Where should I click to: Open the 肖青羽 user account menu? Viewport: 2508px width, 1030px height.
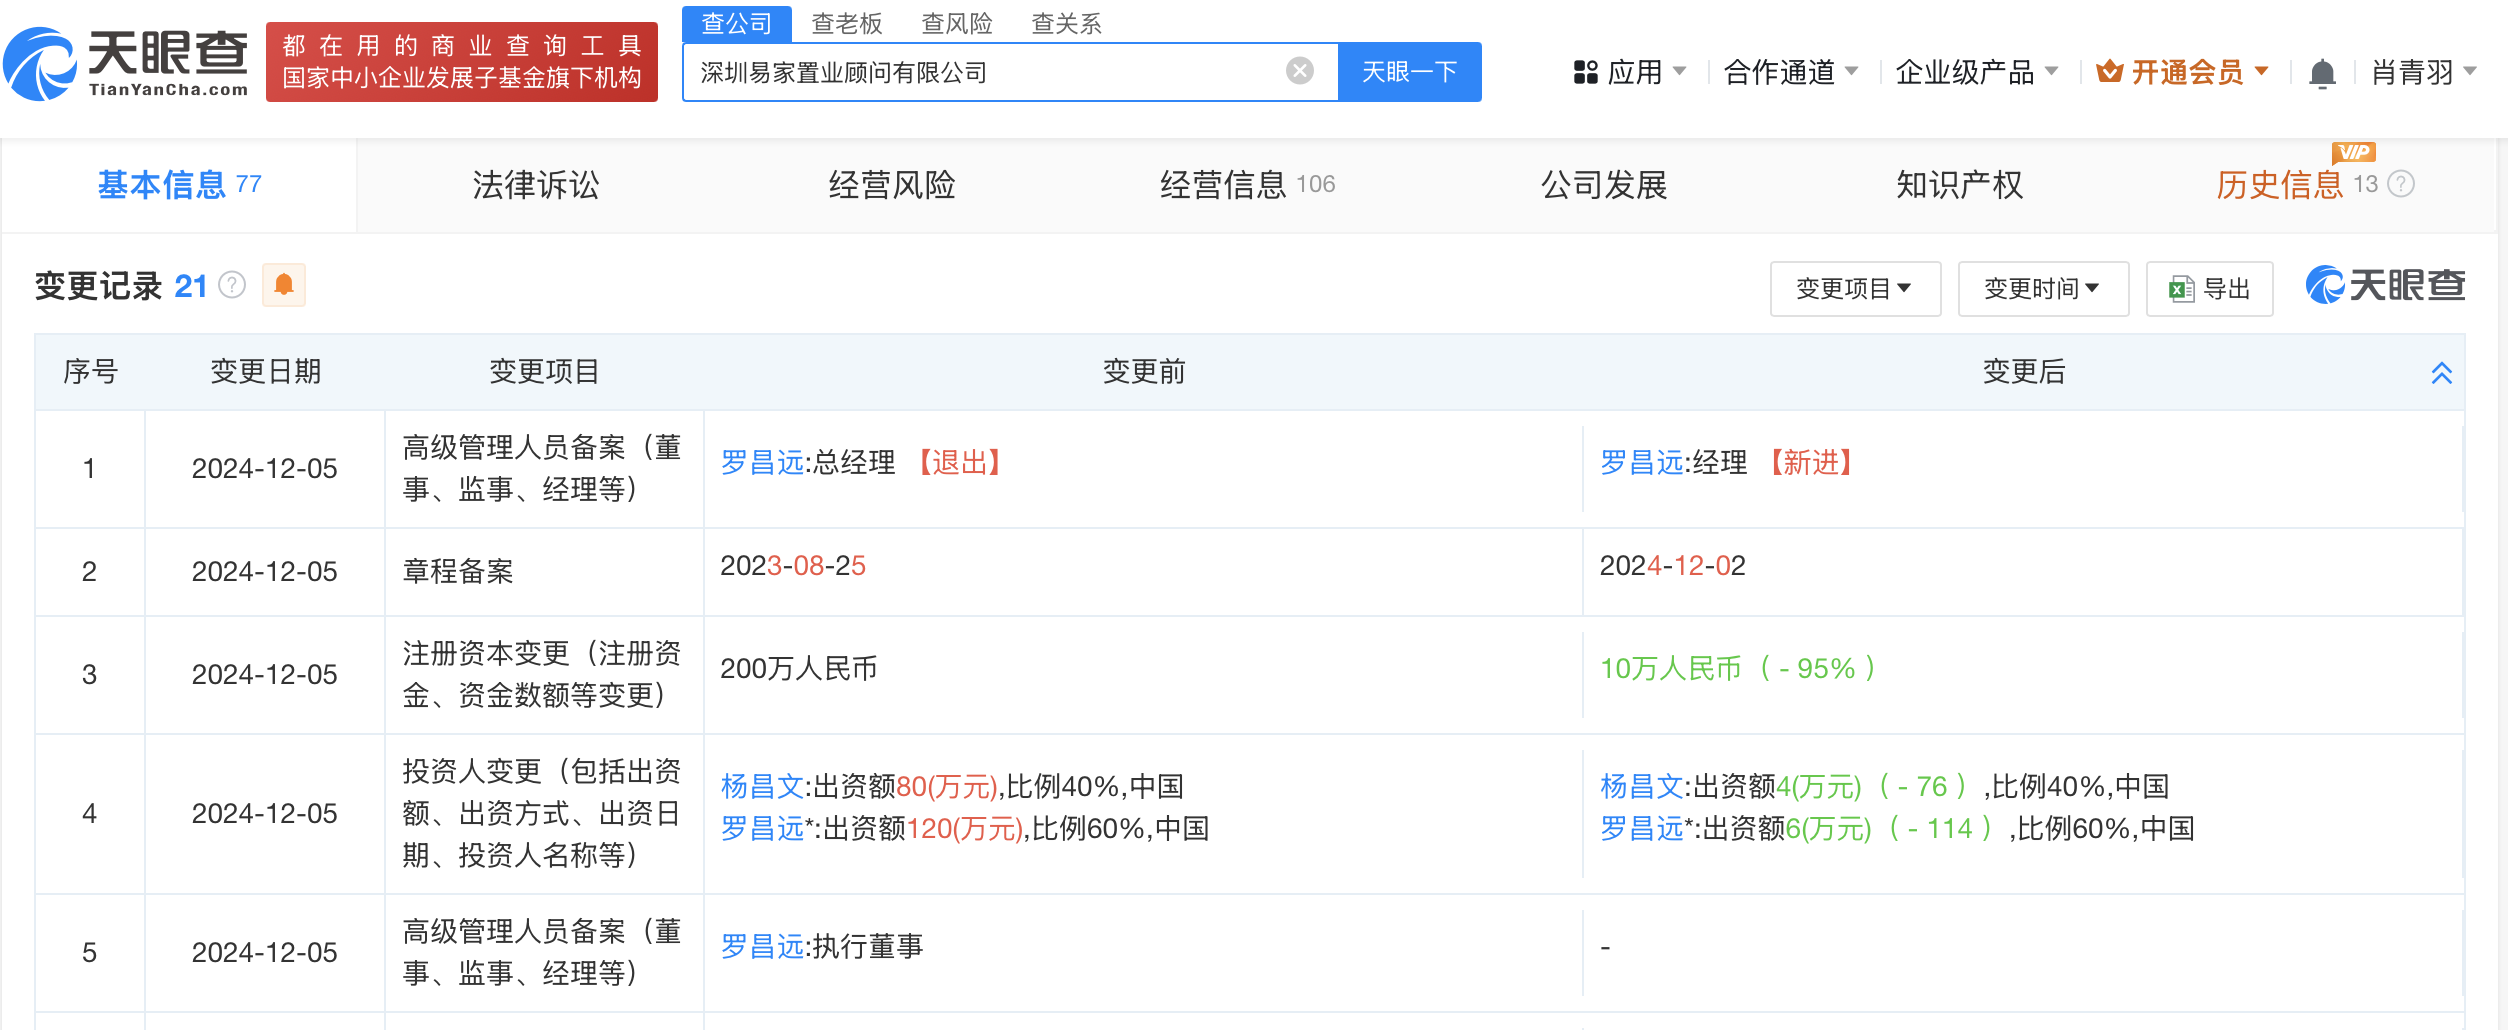2425,72
